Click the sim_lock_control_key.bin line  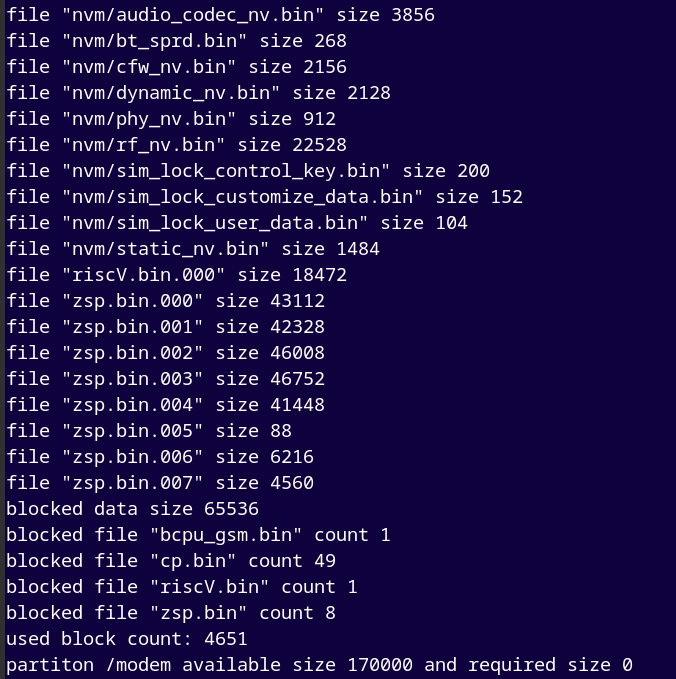point(248,171)
